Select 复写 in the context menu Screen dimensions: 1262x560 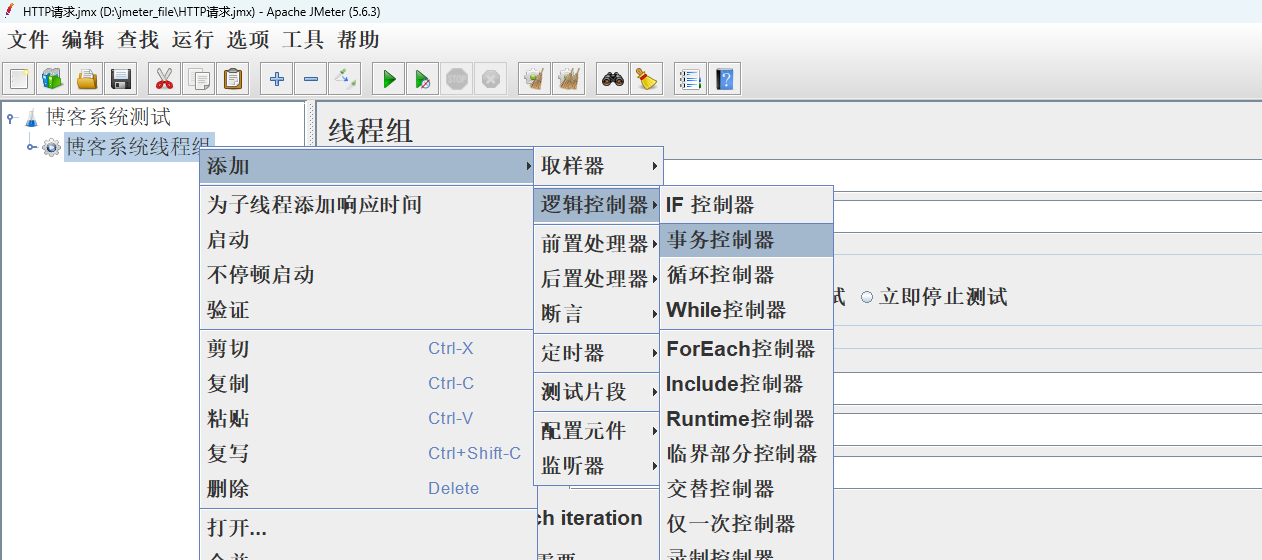coord(368,454)
